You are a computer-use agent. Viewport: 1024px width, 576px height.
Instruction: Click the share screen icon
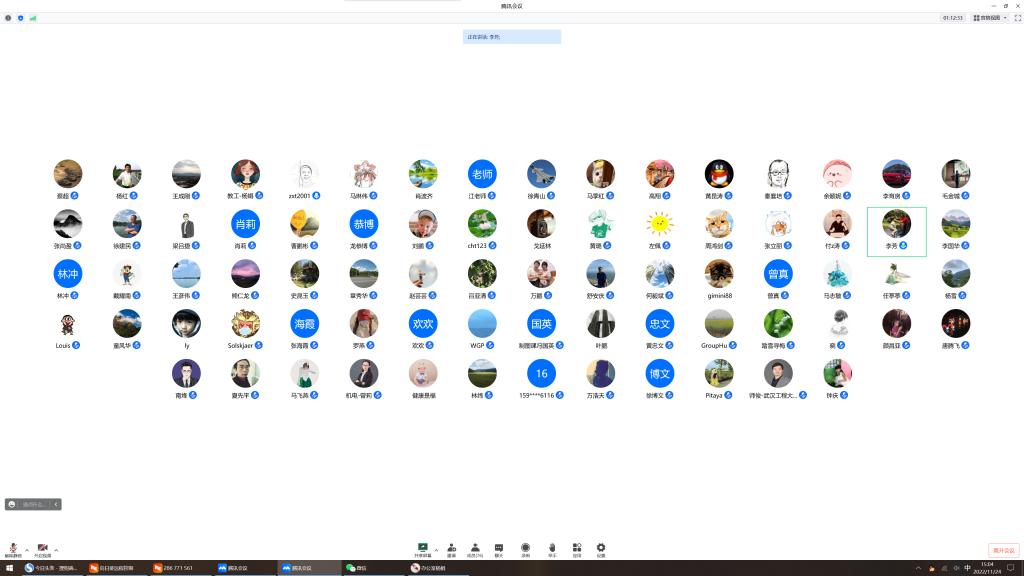(x=422, y=548)
